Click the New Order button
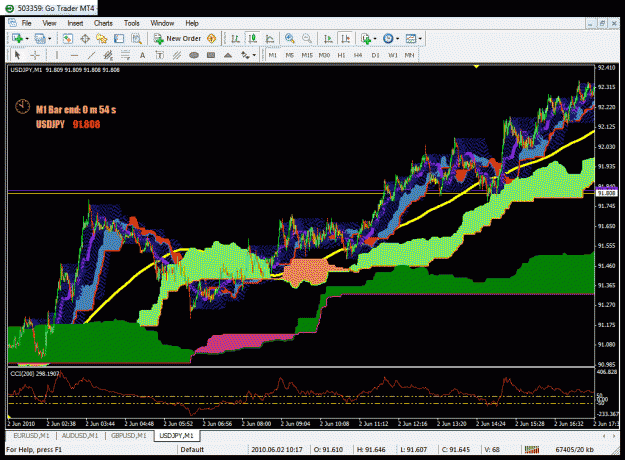Screen dimensions: 625x460 pyautogui.click(x=177, y=38)
